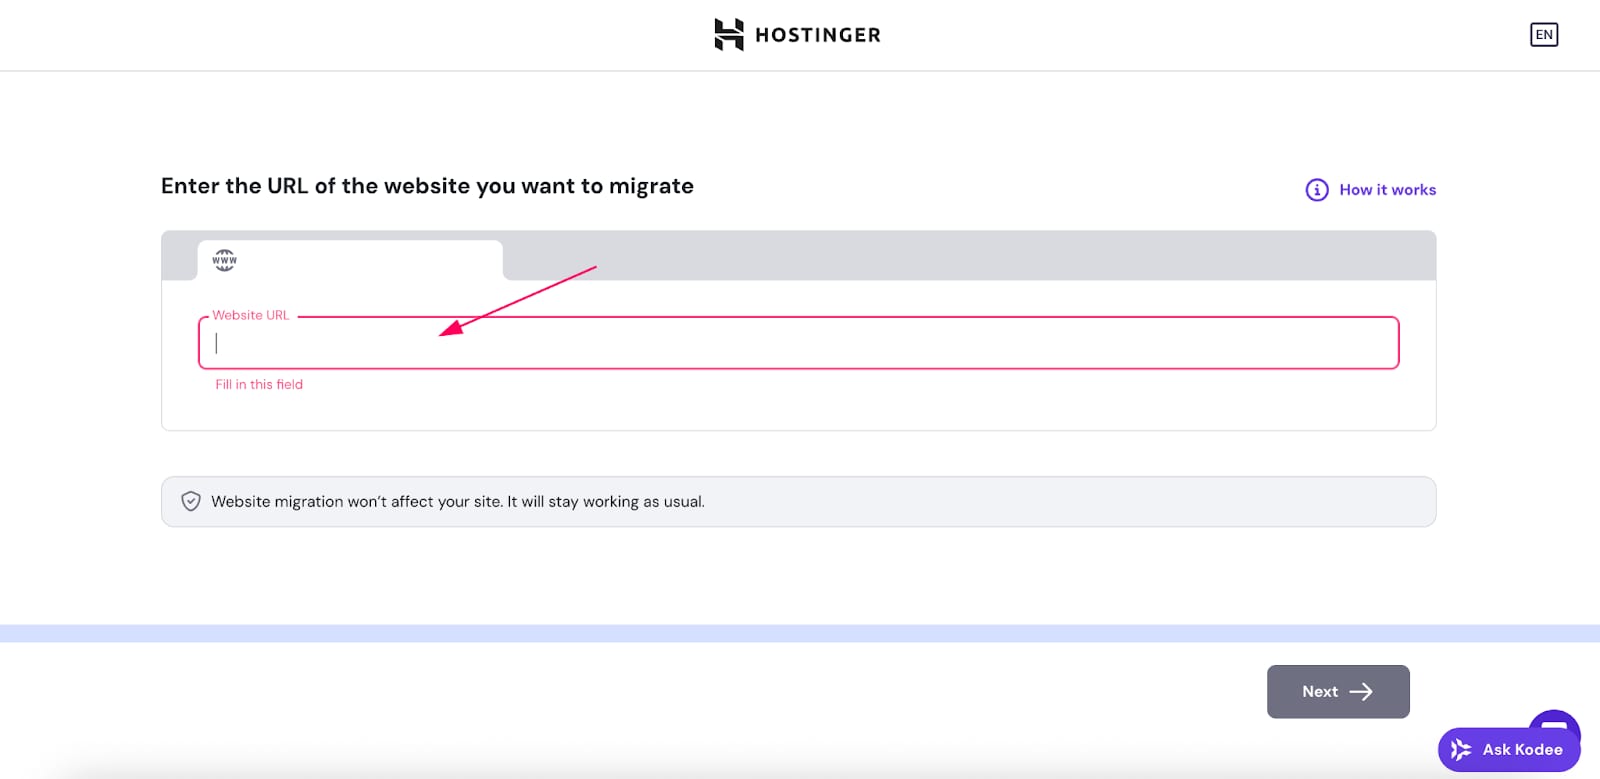1600x779 pixels.
Task: Click the Kodee sparkle icon
Action: 1461,750
